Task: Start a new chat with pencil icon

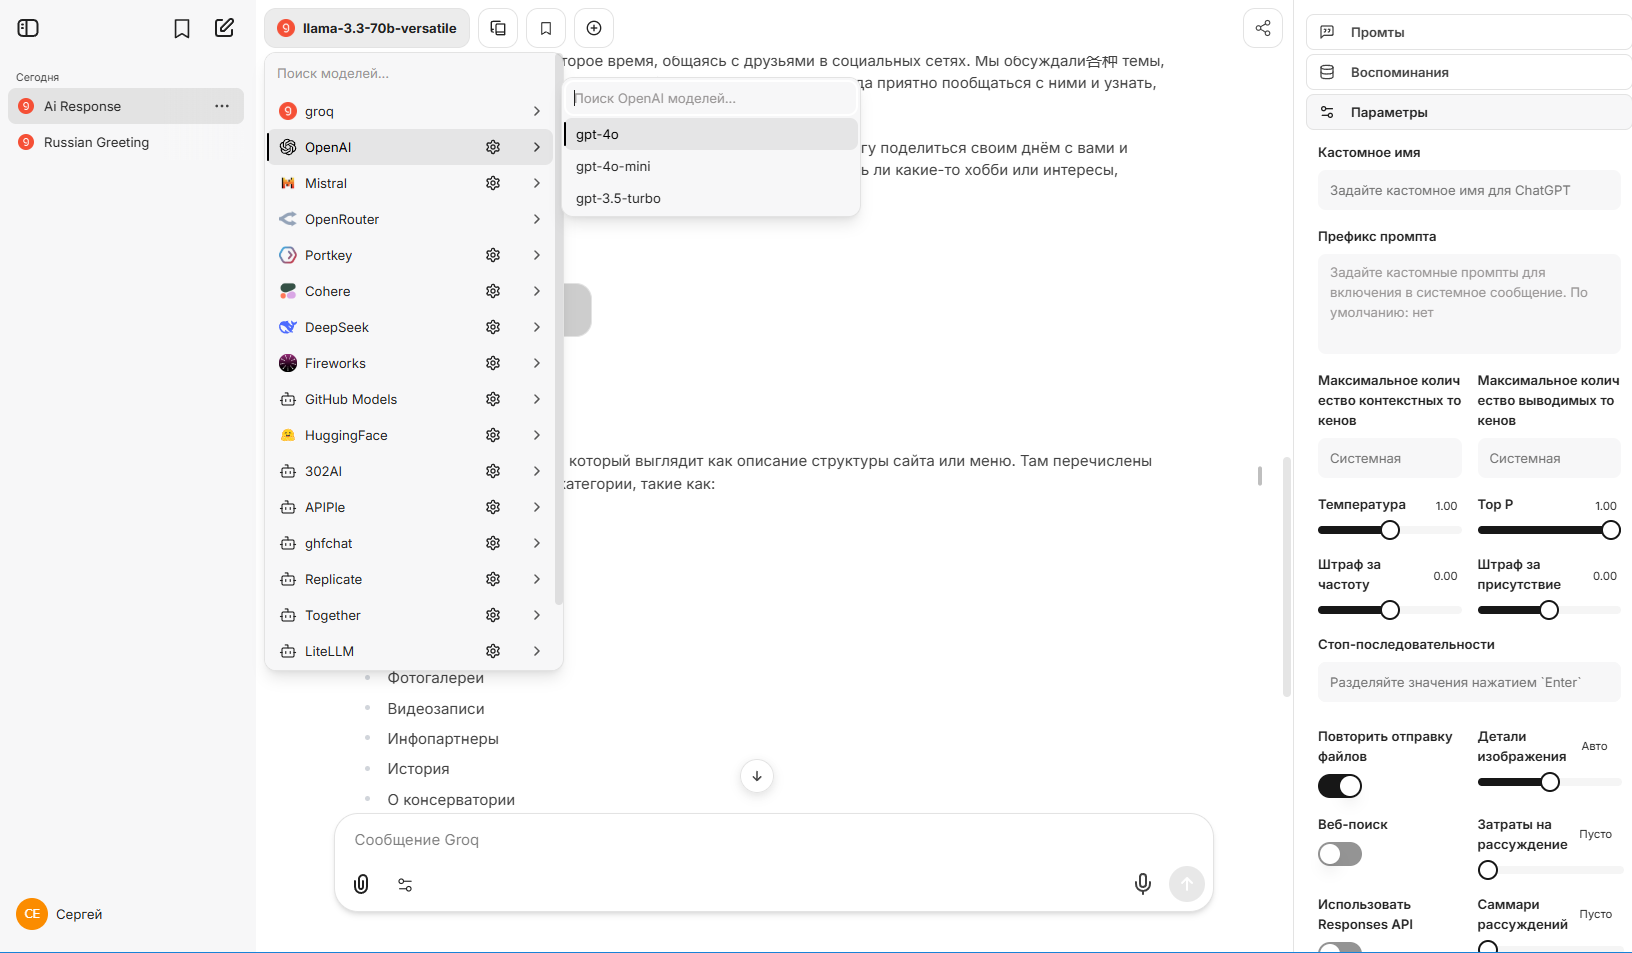Action: tap(225, 28)
